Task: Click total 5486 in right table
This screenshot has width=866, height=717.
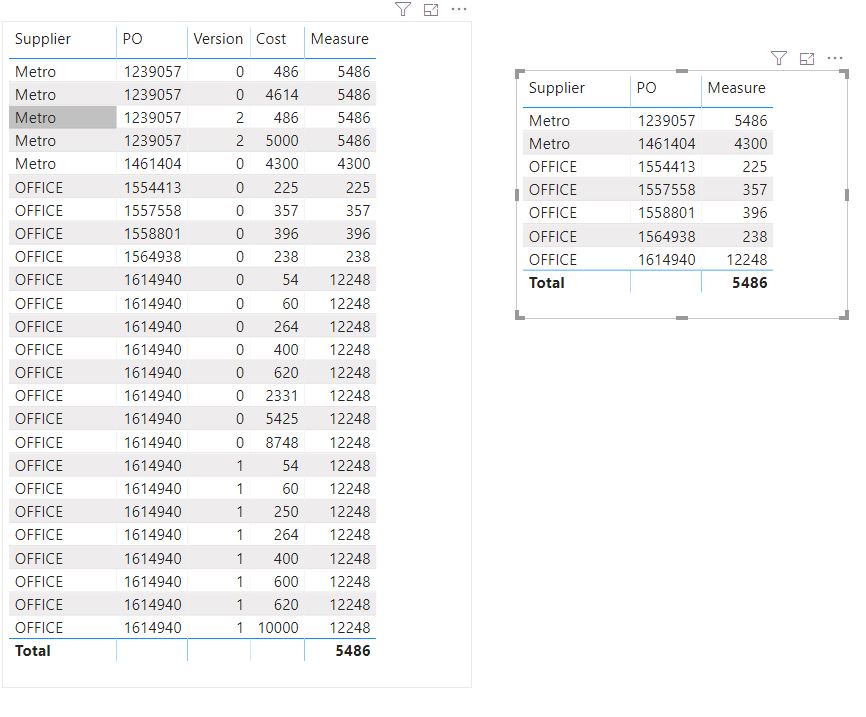Action: point(750,283)
